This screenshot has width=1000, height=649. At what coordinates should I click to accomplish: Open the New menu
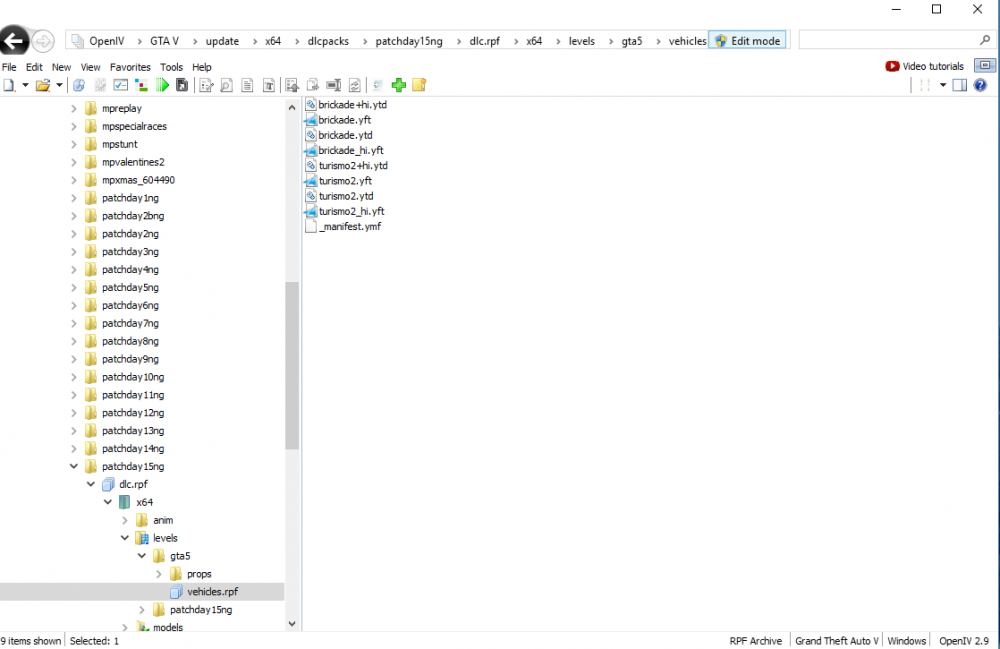(61, 67)
